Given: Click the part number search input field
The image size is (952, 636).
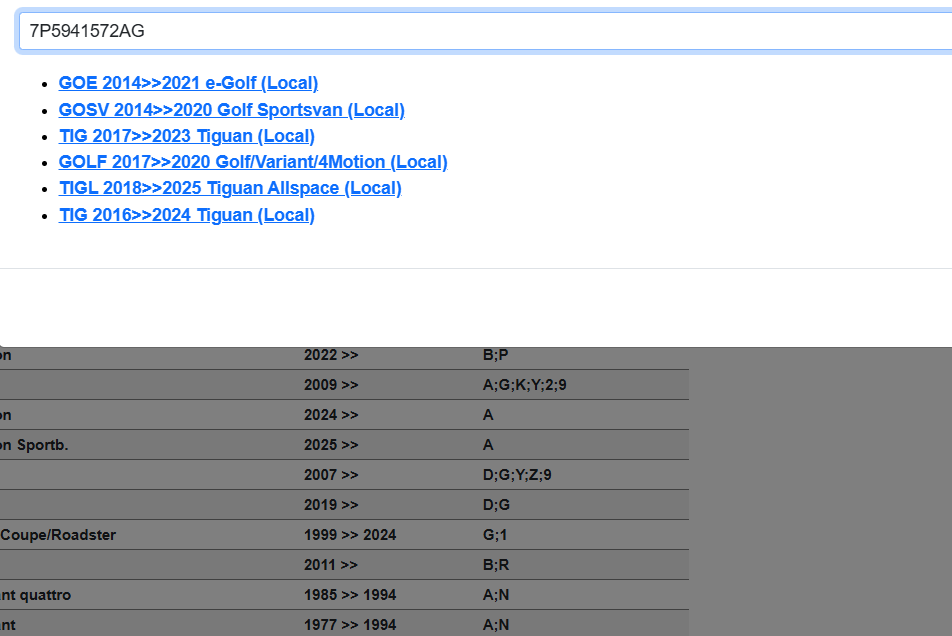Looking at the screenshot, I should (x=480, y=31).
